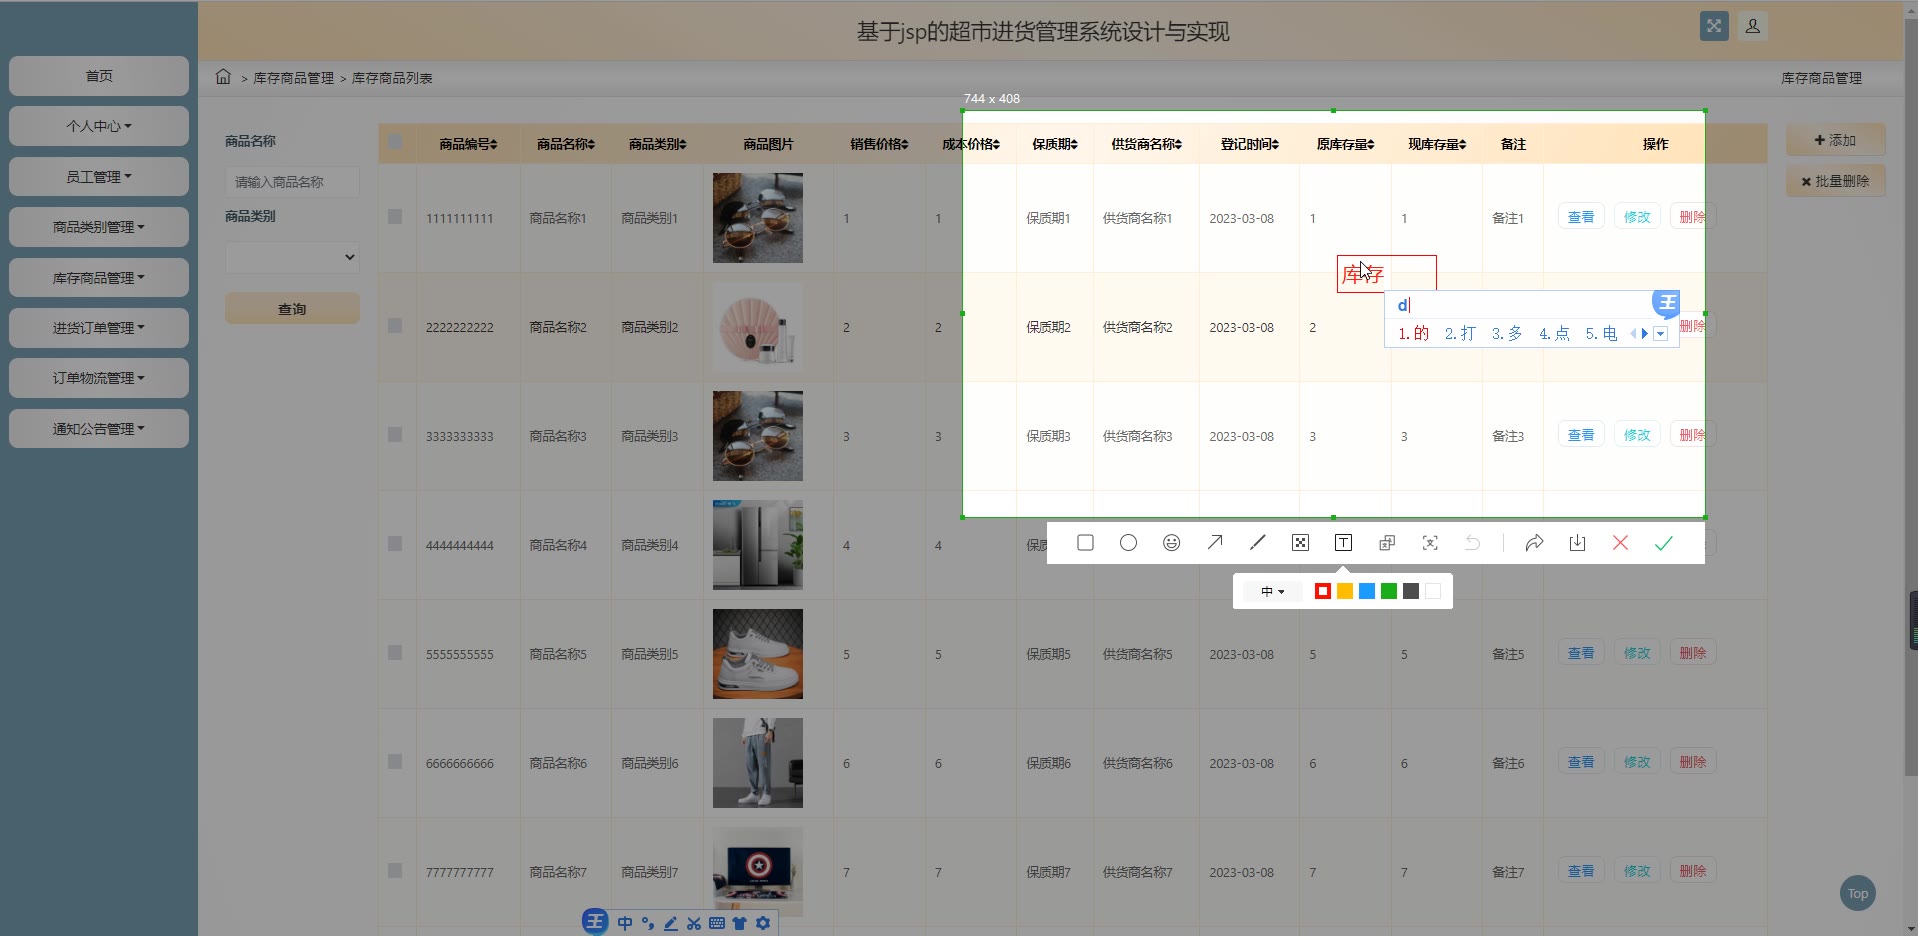Screen dimensions: 1918x936
Task: Click the text tool icon
Action: 1343,543
